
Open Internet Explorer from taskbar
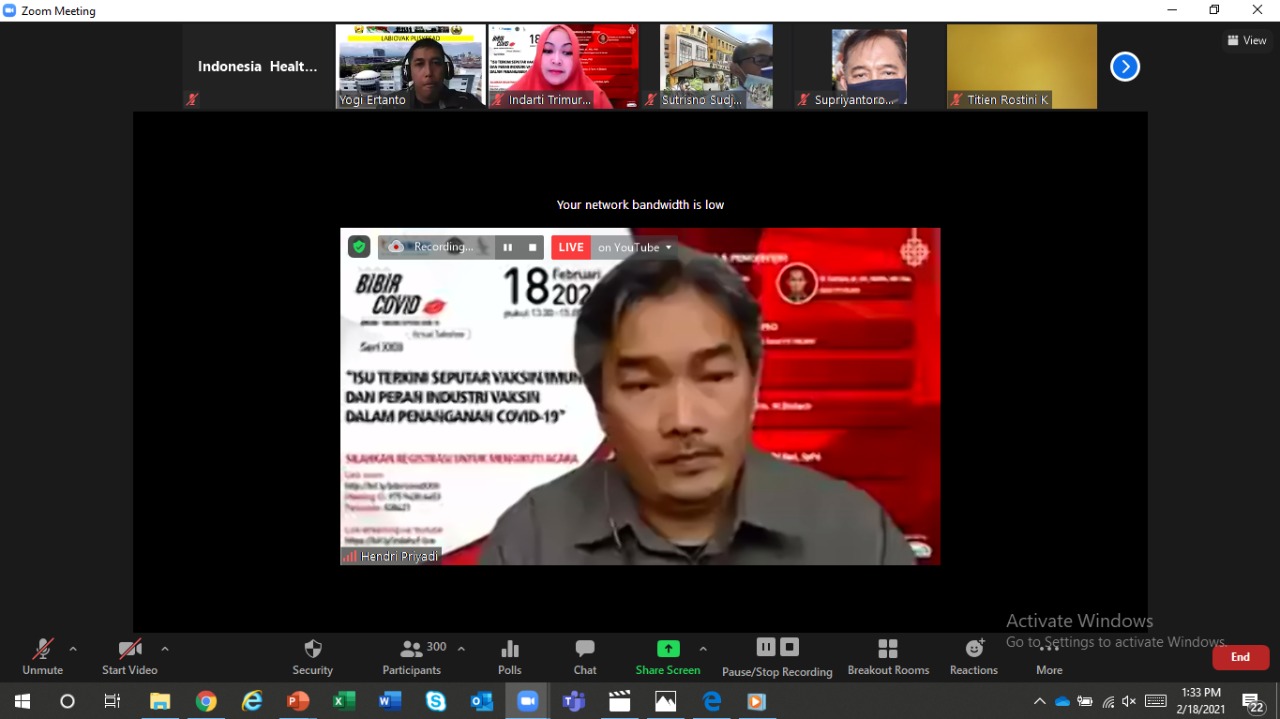click(252, 701)
